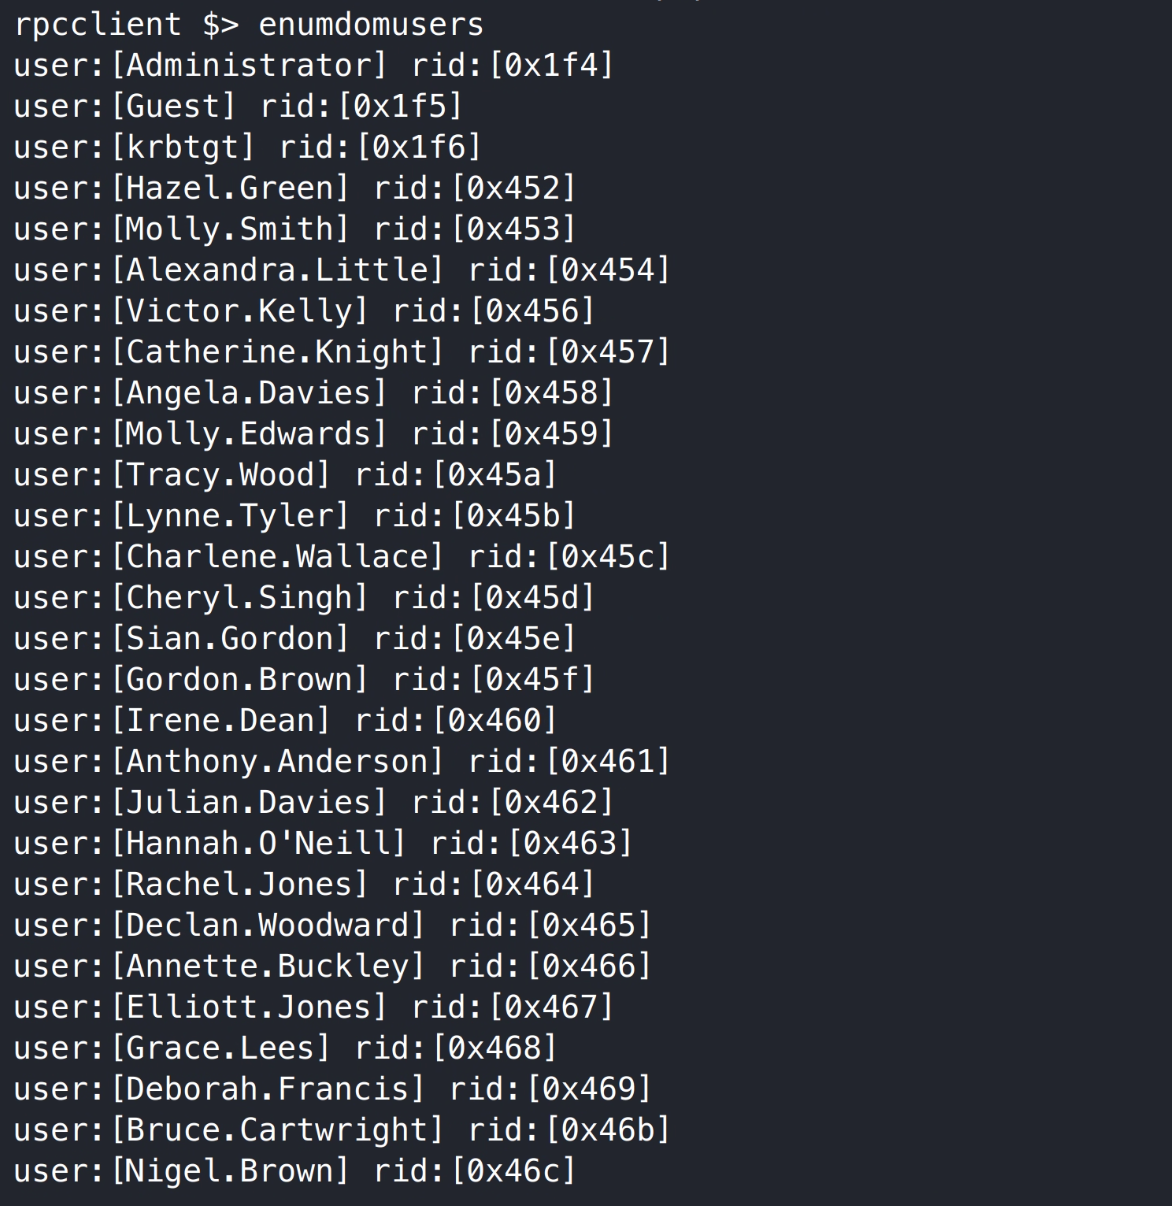Click the Anthony.Anderson username
This screenshot has width=1172, height=1206.
277,761
